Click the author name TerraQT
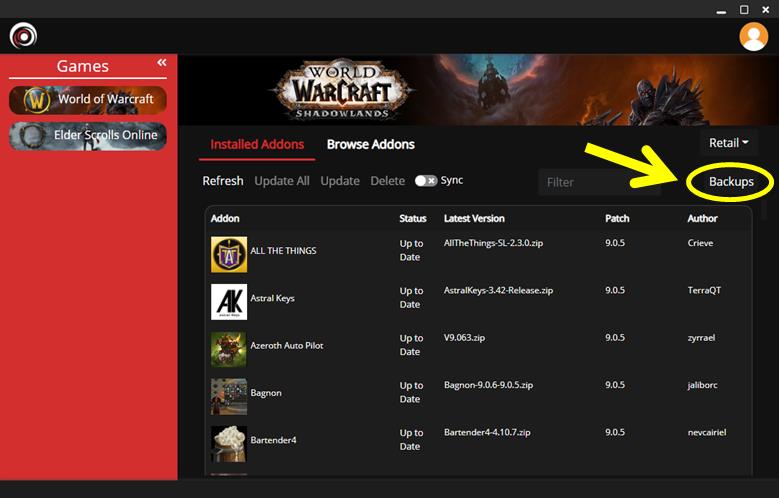Viewport: 779px width, 498px height. (704, 290)
